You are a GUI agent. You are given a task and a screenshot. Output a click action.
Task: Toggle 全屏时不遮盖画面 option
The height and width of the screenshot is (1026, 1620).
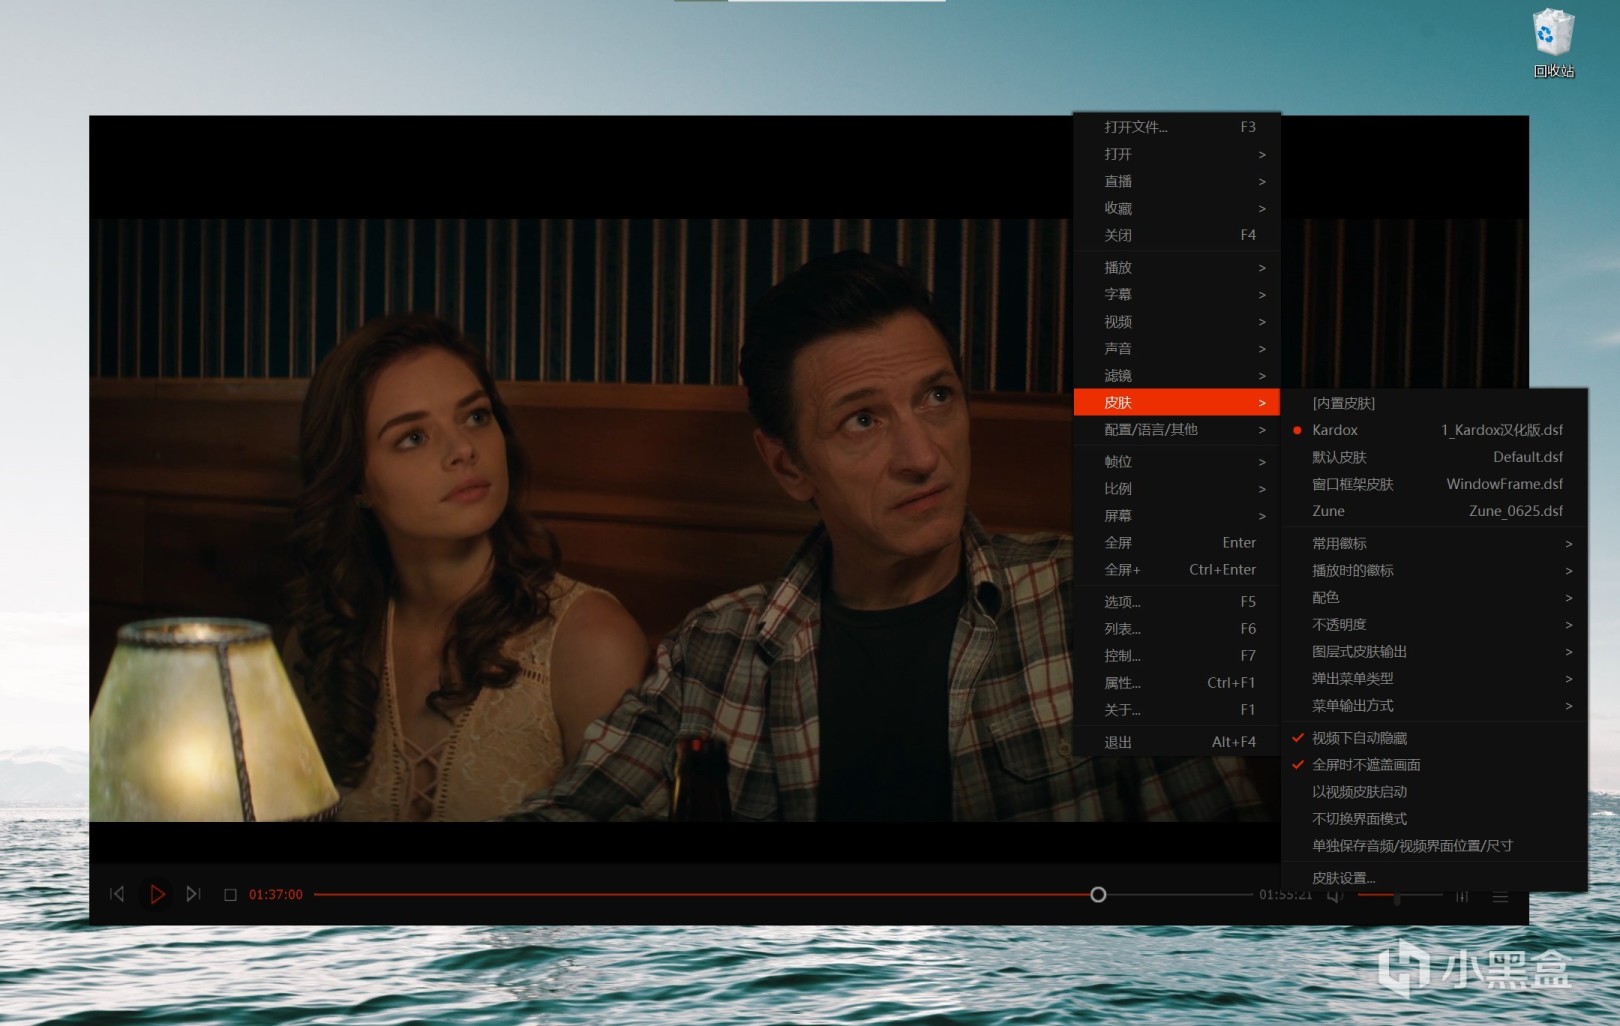click(x=1435, y=765)
